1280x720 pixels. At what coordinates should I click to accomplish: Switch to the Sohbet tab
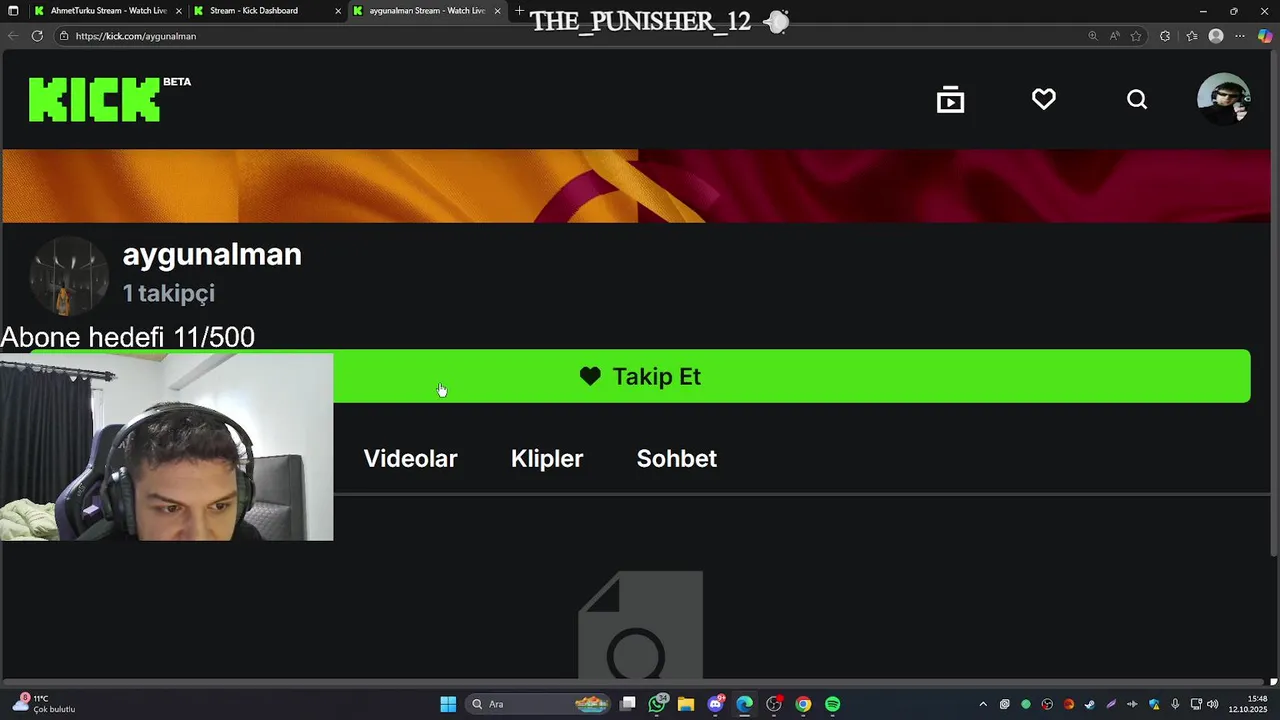tap(677, 459)
